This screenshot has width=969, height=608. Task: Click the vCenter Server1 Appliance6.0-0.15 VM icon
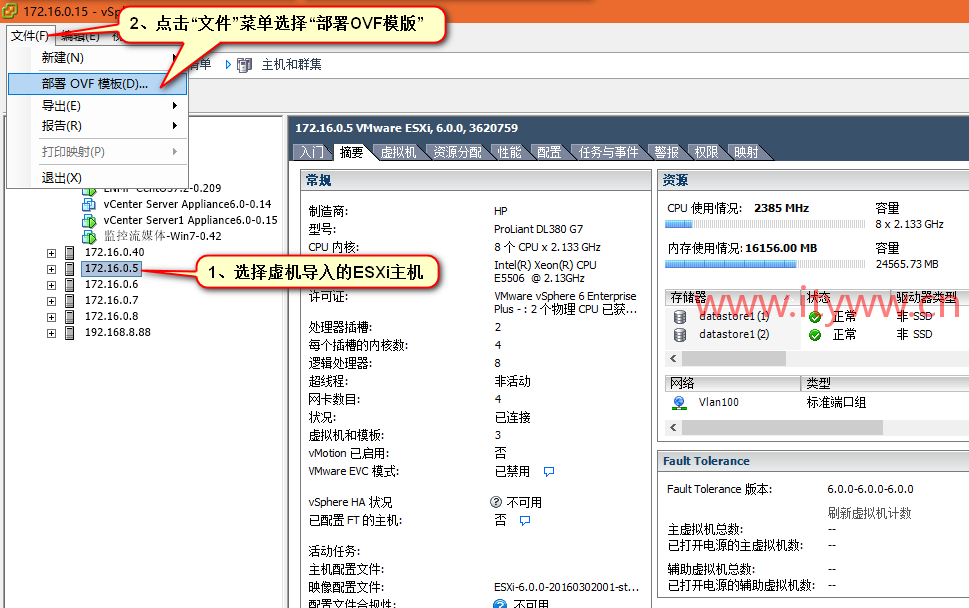click(x=89, y=221)
